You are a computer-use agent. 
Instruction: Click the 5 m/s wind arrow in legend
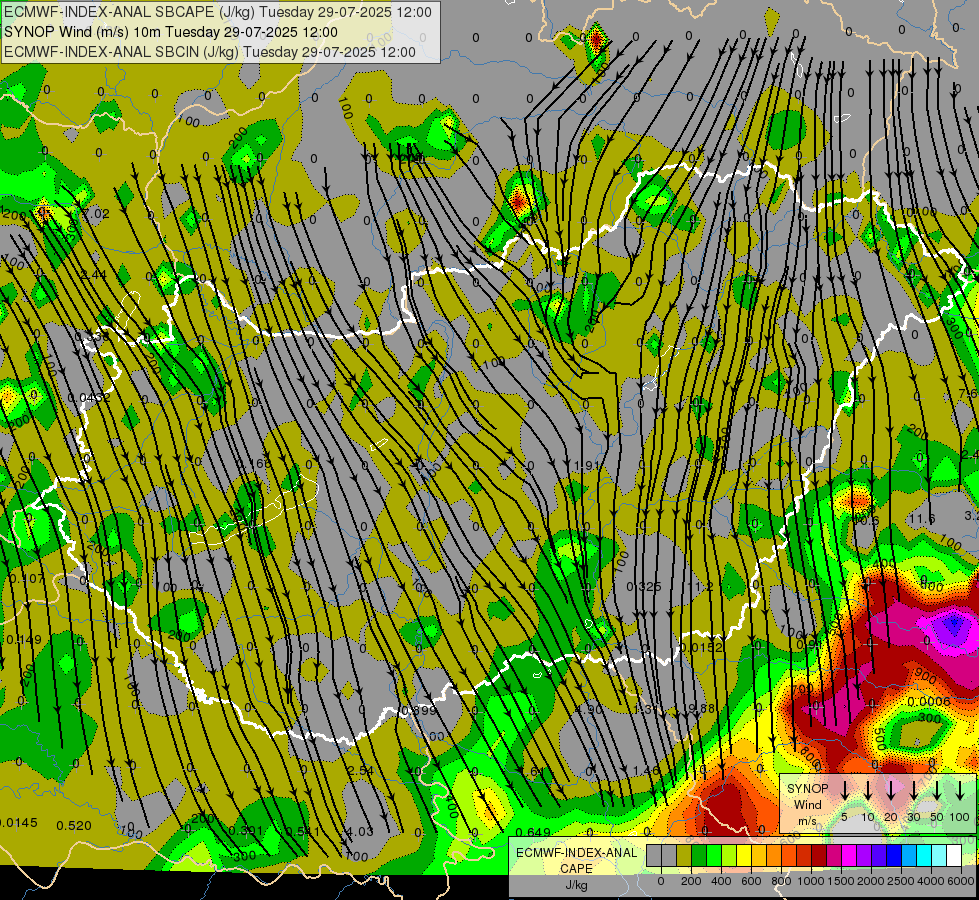tap(844, 789)
